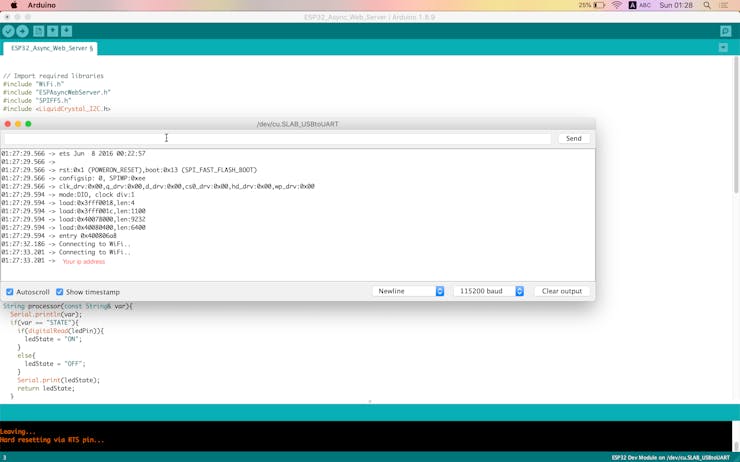
Task: Click the 'return ledState;' code line
Action: coord(46,388)
